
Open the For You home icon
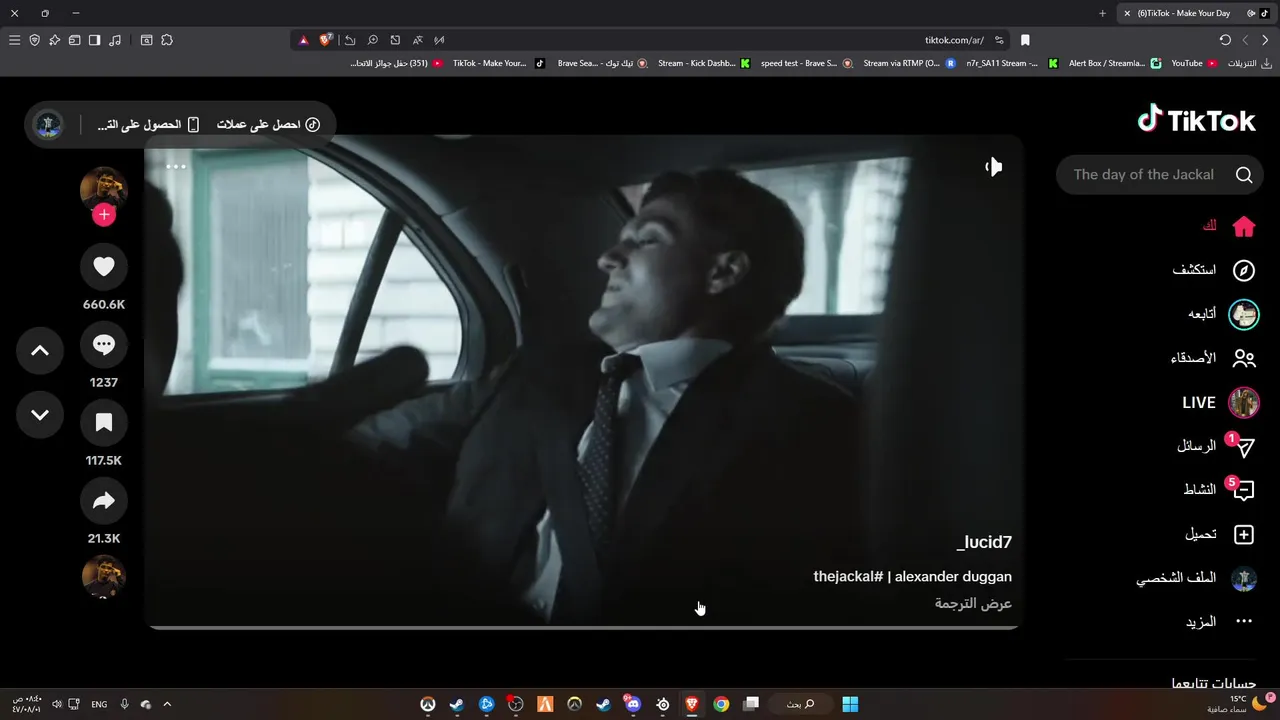point(1243,227)
